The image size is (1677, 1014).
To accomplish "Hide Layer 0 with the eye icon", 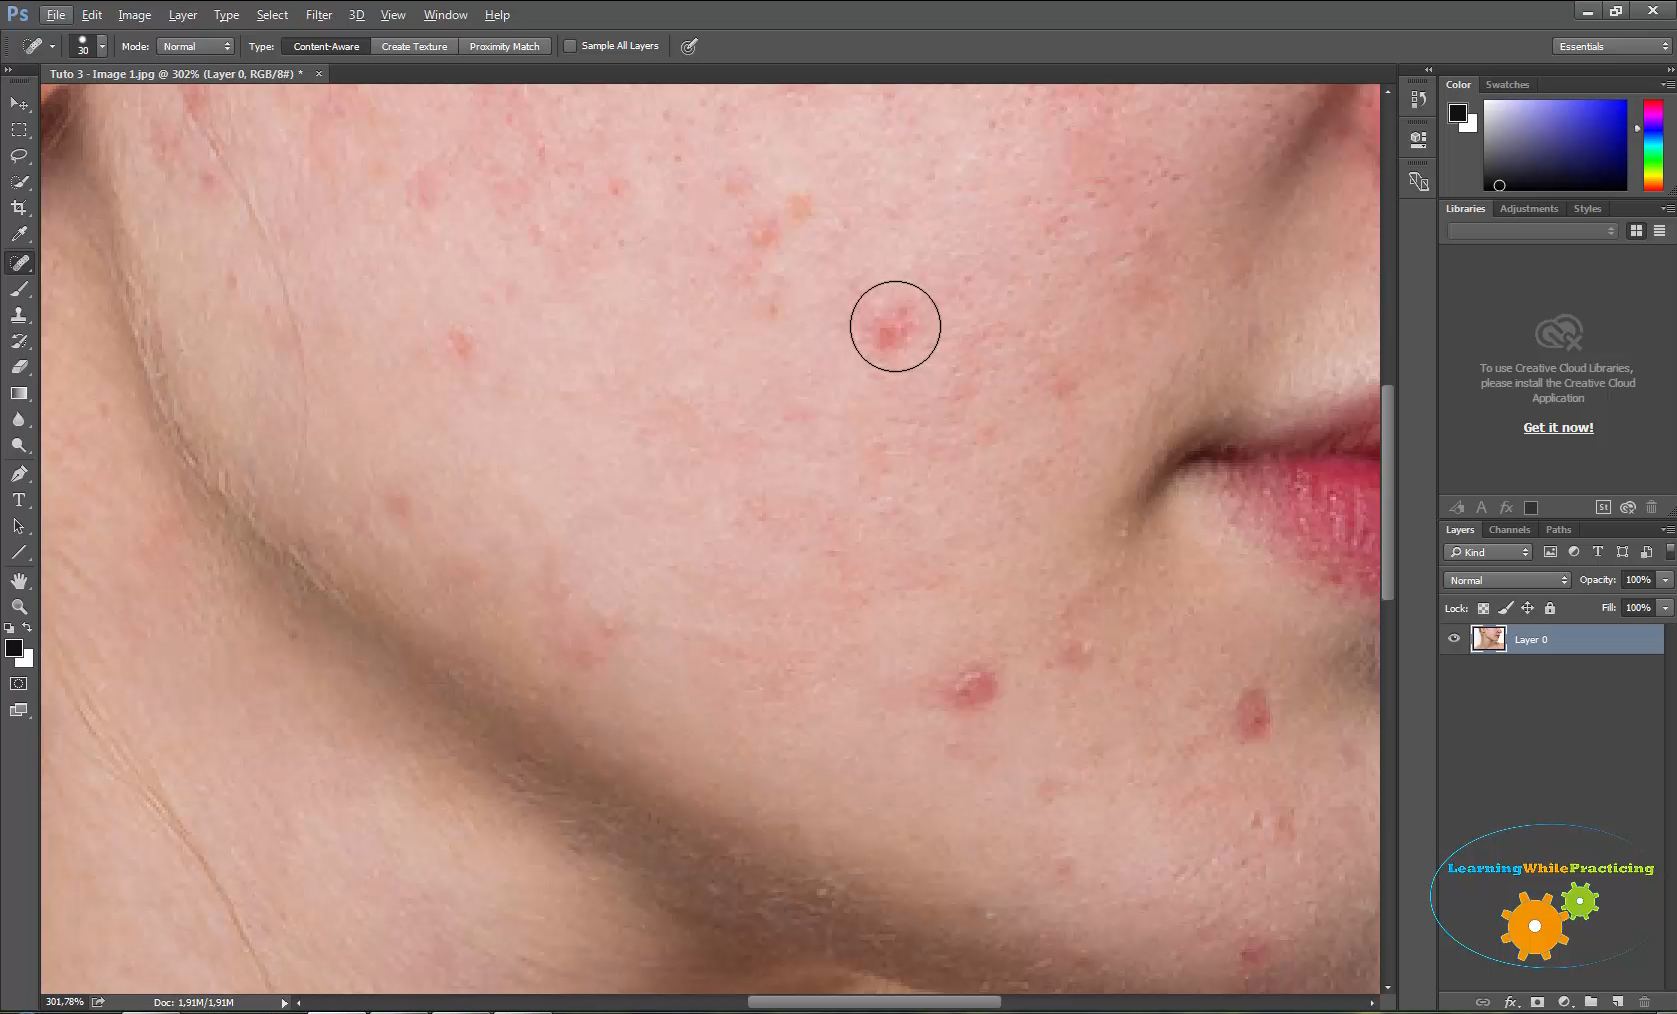I will pos(1454,639).
